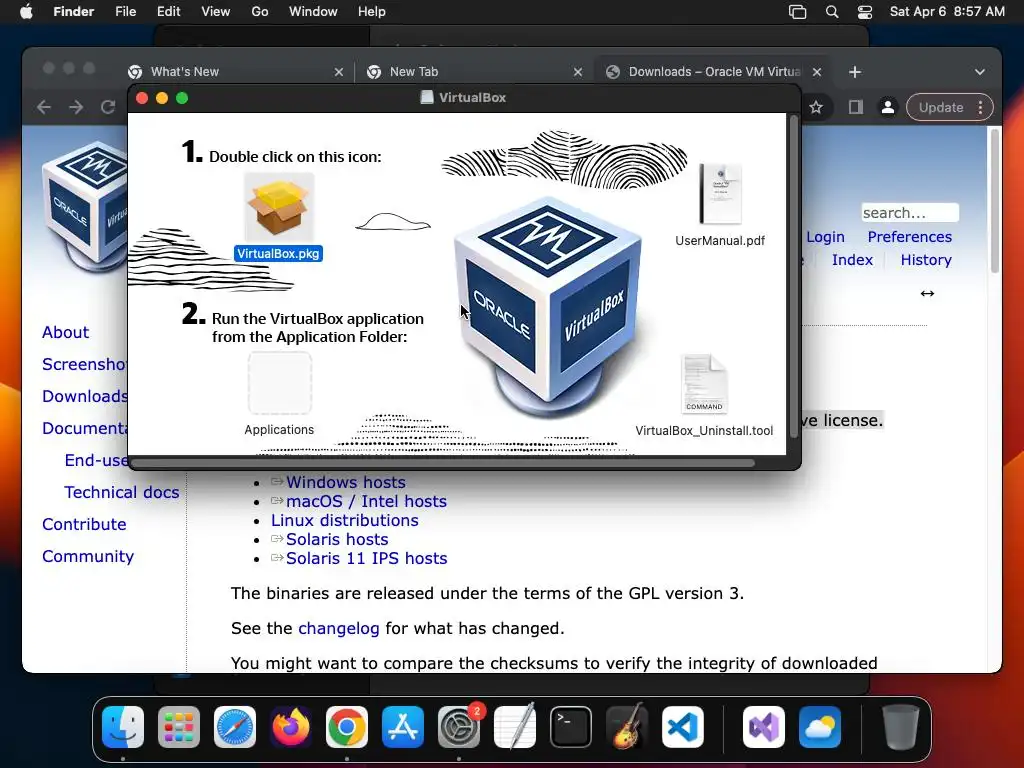
Task: Open the macOS / Intel hosts link
Action: [x=366, y=501]
